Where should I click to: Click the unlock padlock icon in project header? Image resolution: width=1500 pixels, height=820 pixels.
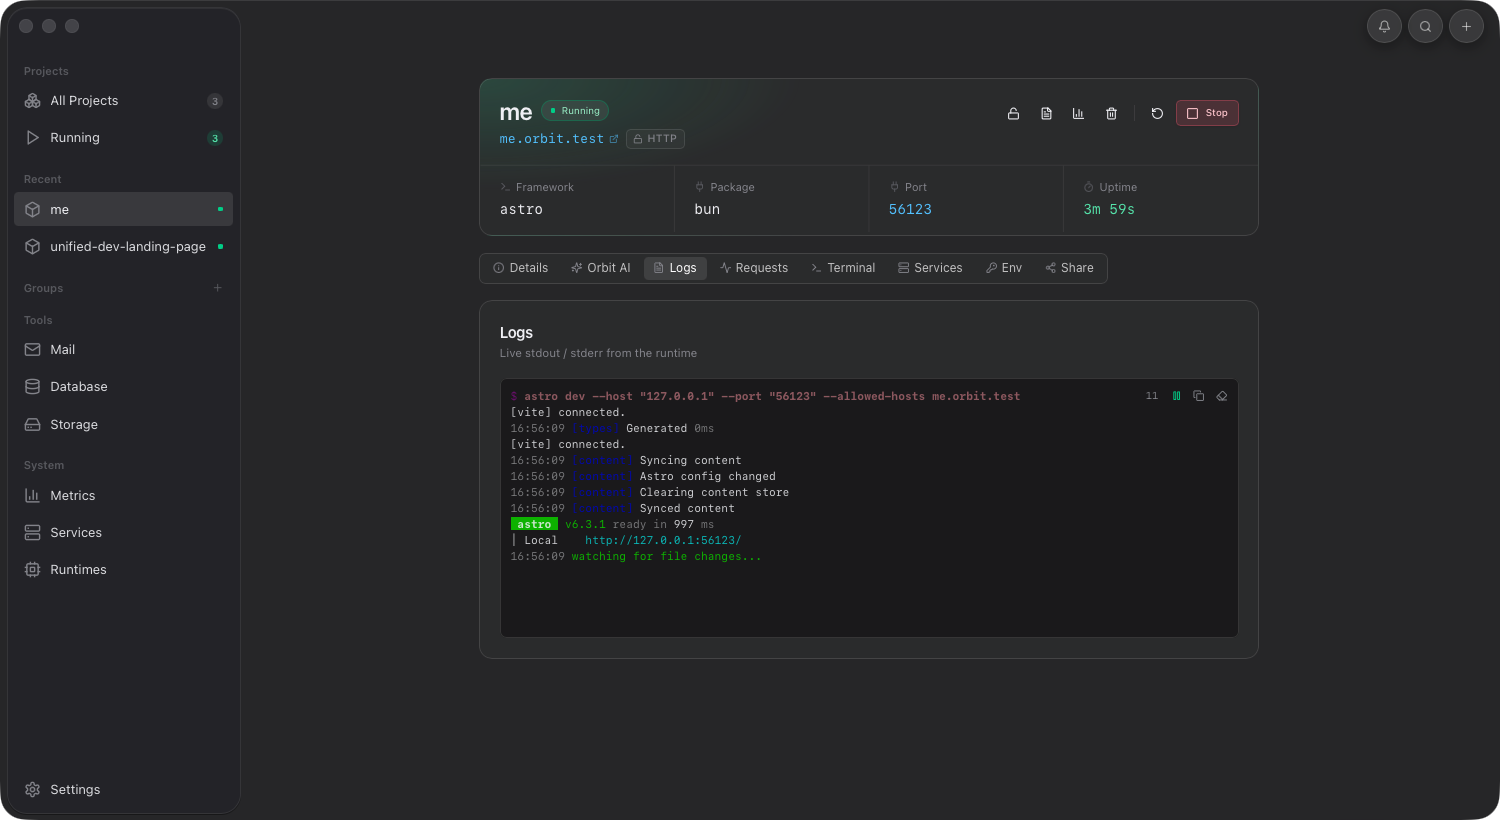pyautogui.click(x=1013, y=113)
